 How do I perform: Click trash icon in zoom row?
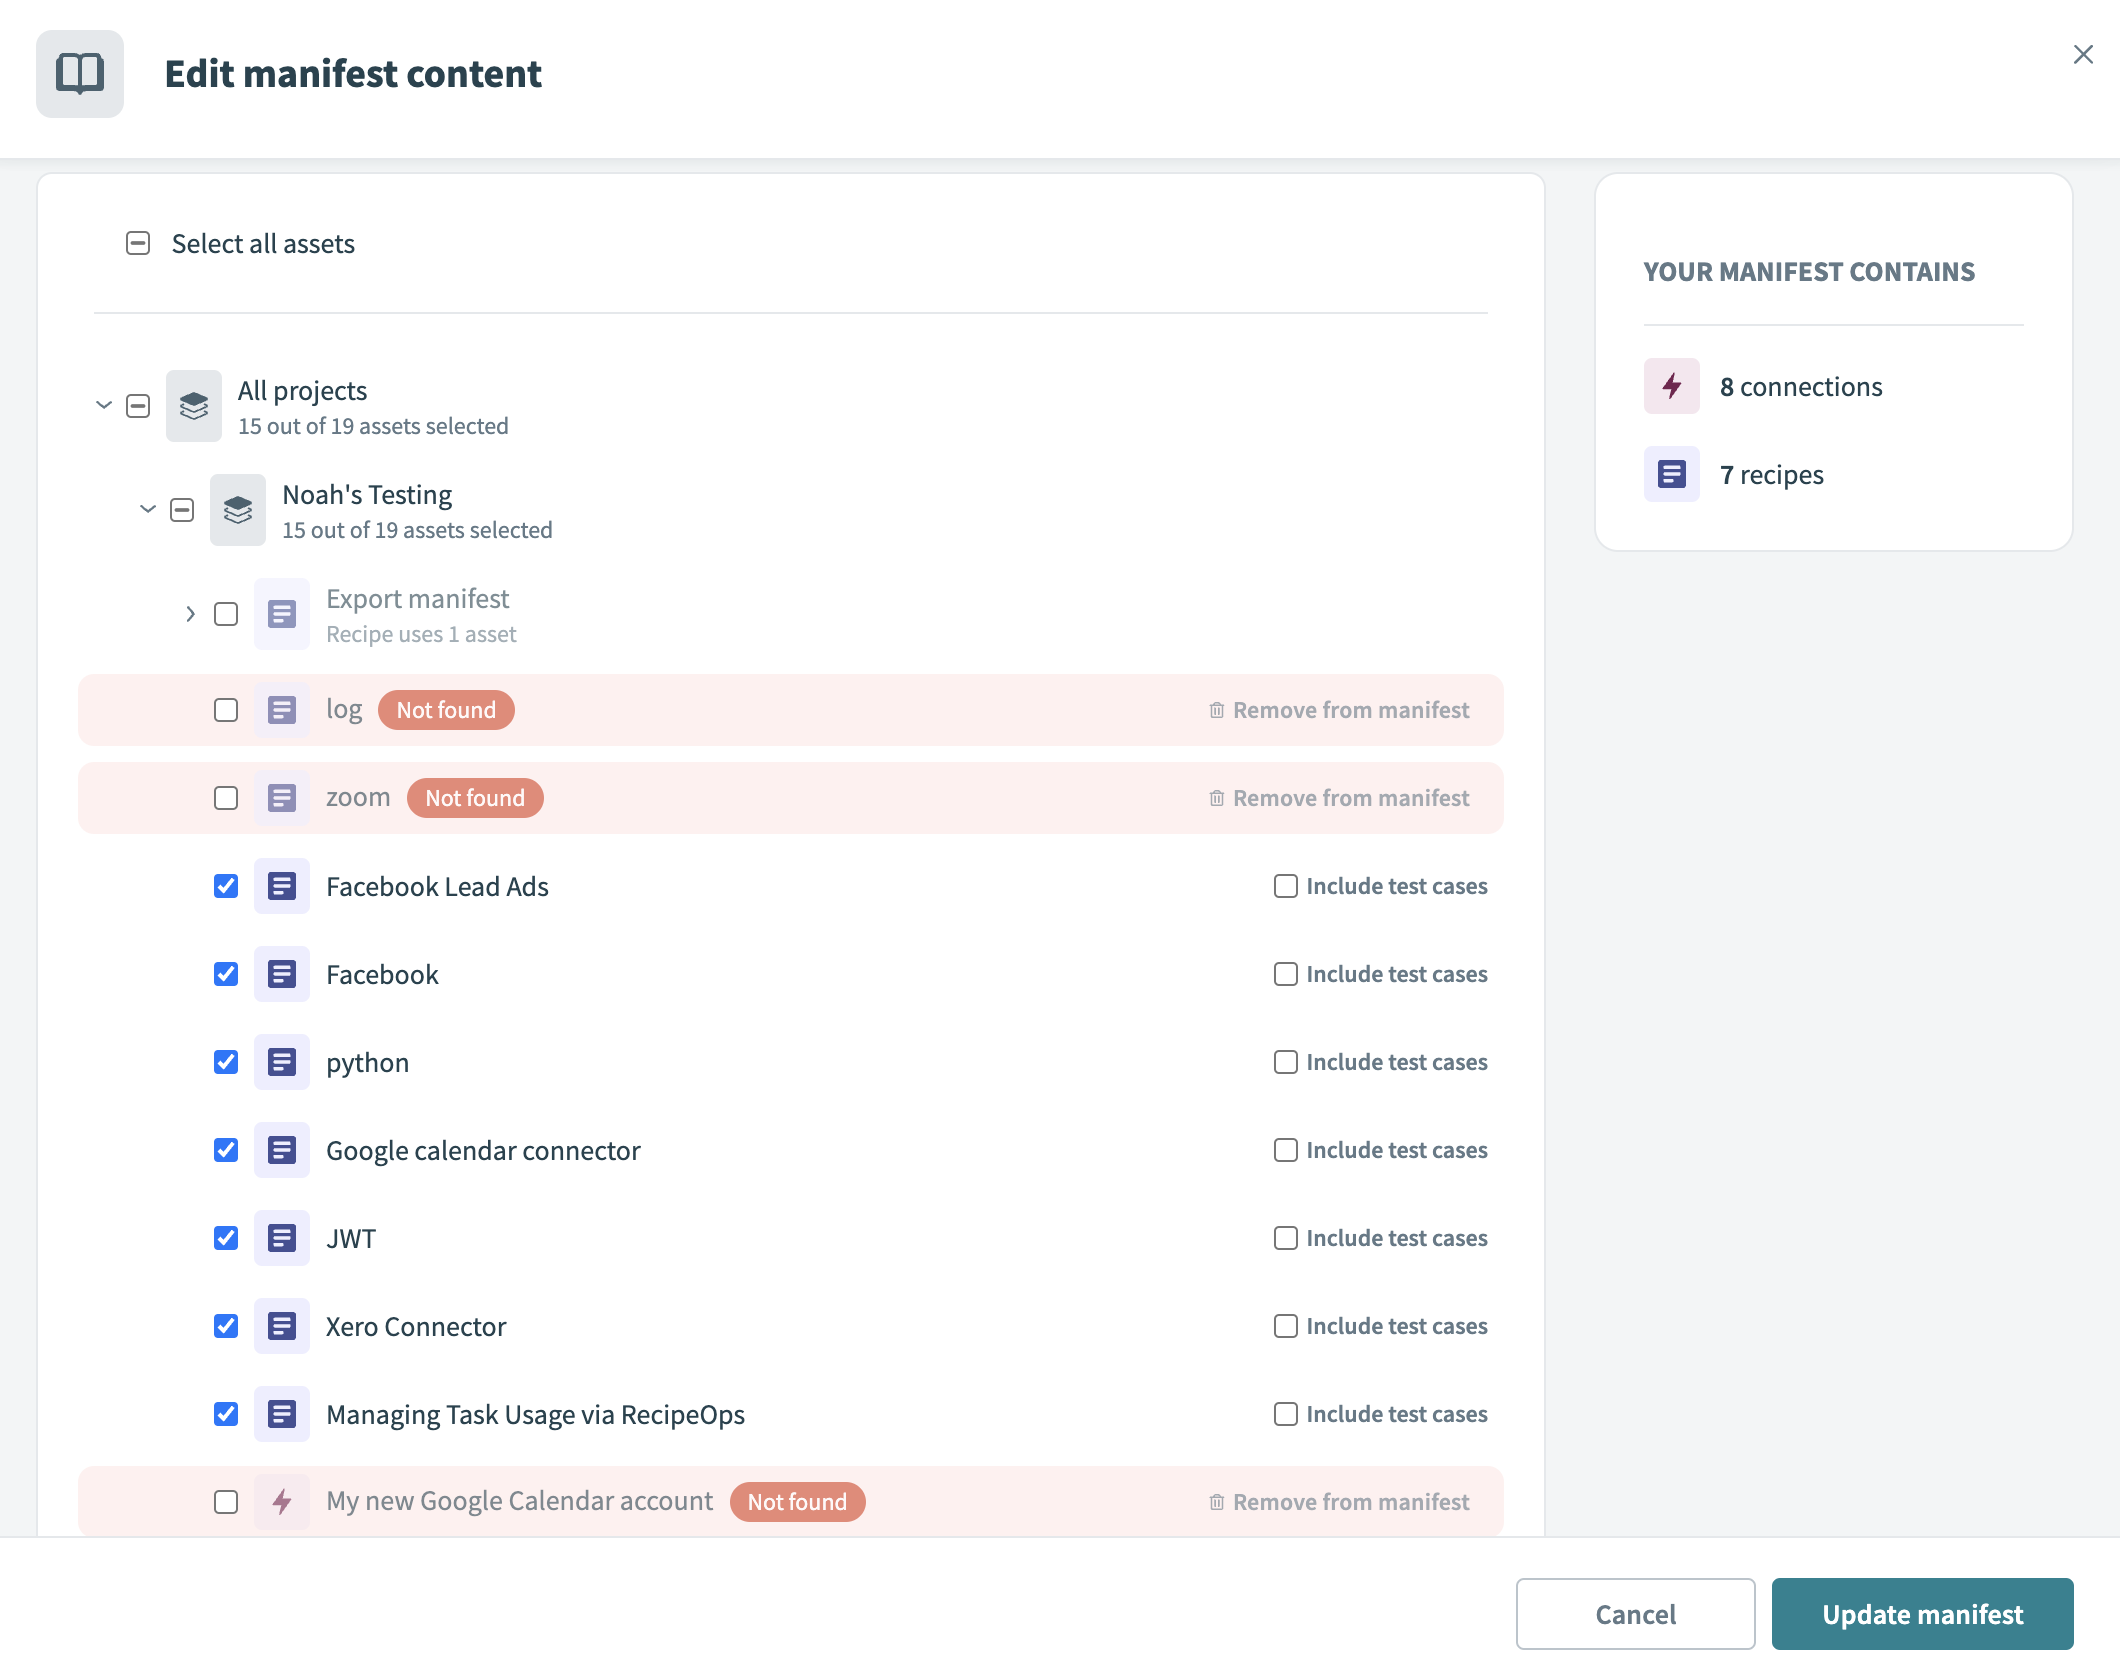tap(1216, 798)
